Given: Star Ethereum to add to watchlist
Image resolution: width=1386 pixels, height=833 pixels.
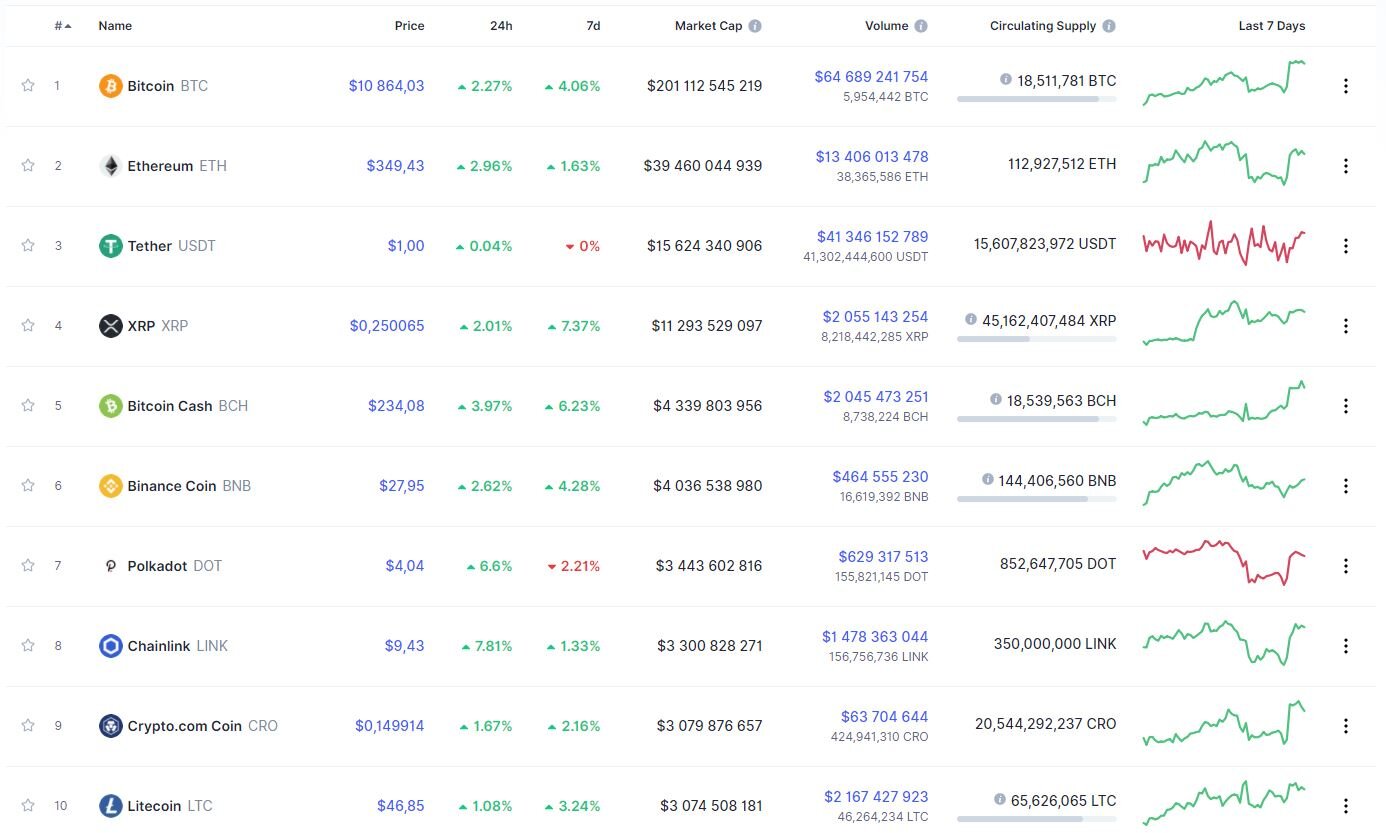Looking at the screenshot, I should click(28, 165).
